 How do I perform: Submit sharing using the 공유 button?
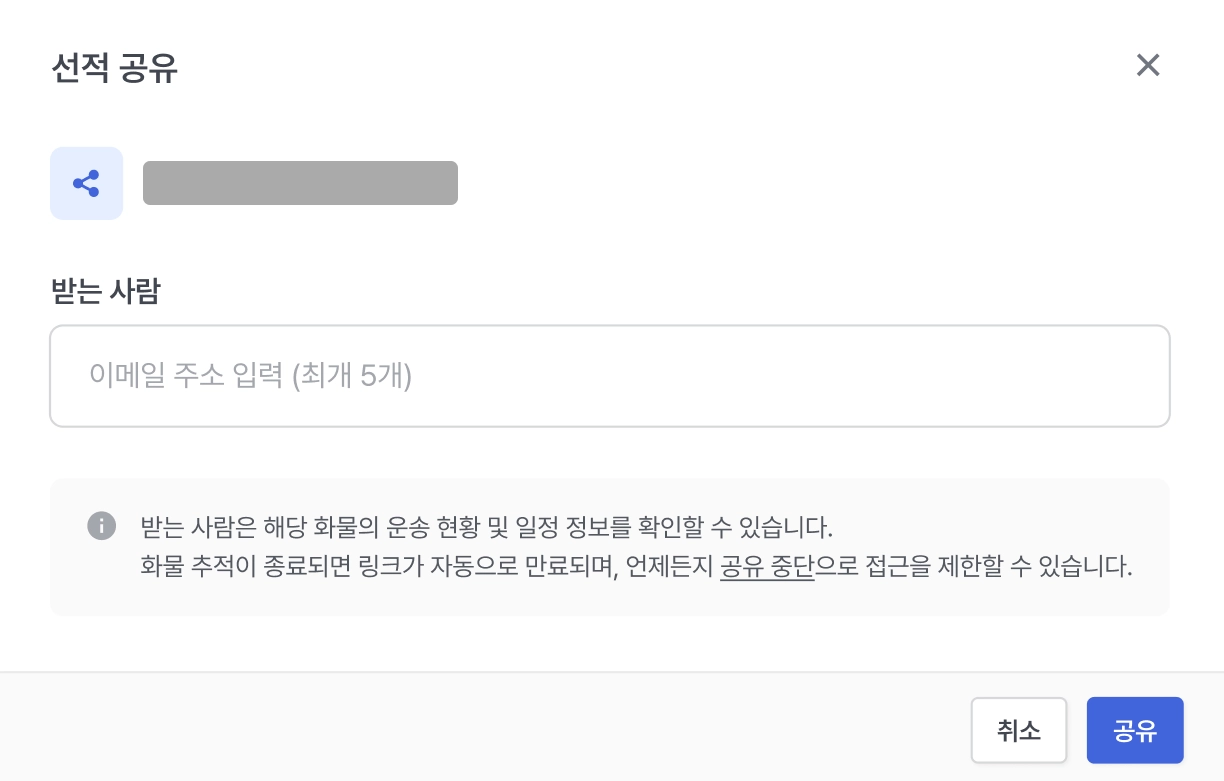(x=1134, y=730)
